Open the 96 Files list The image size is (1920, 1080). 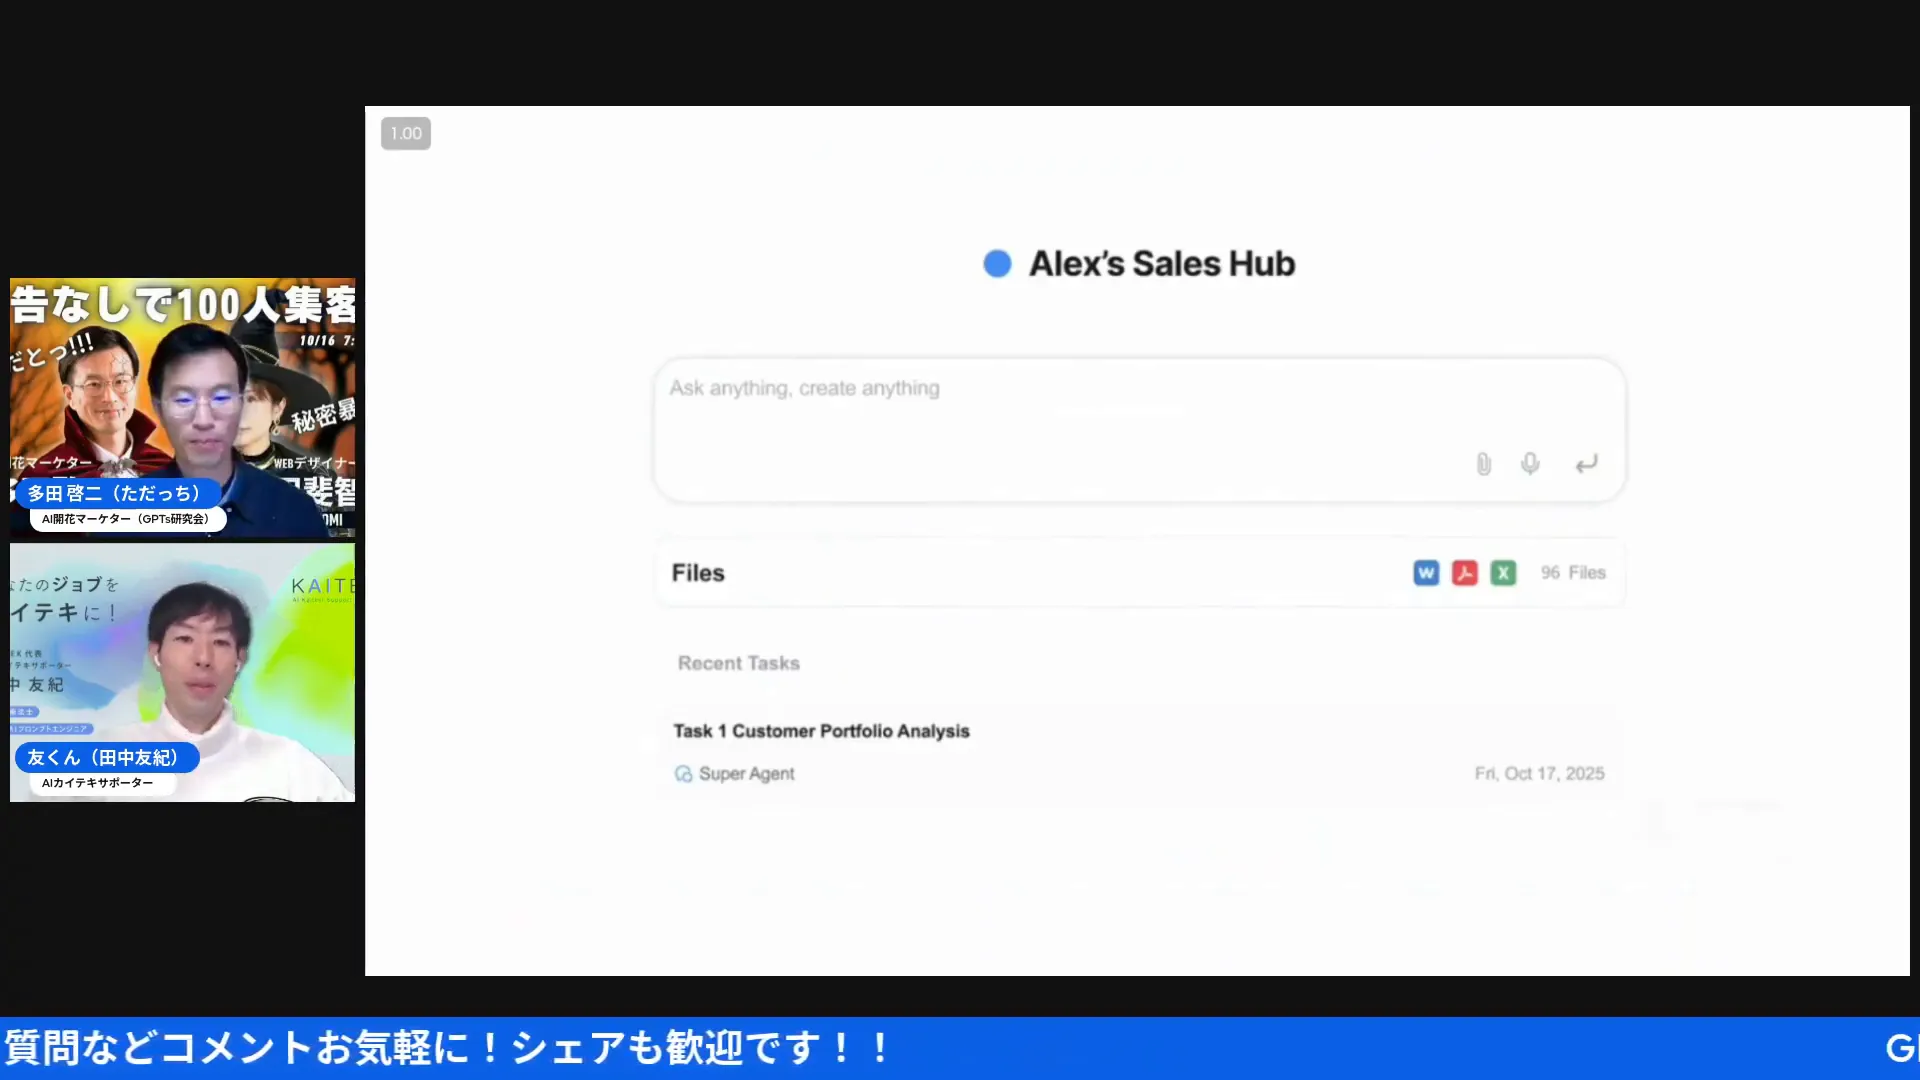pyautogui.click(x=1574, y=572)
